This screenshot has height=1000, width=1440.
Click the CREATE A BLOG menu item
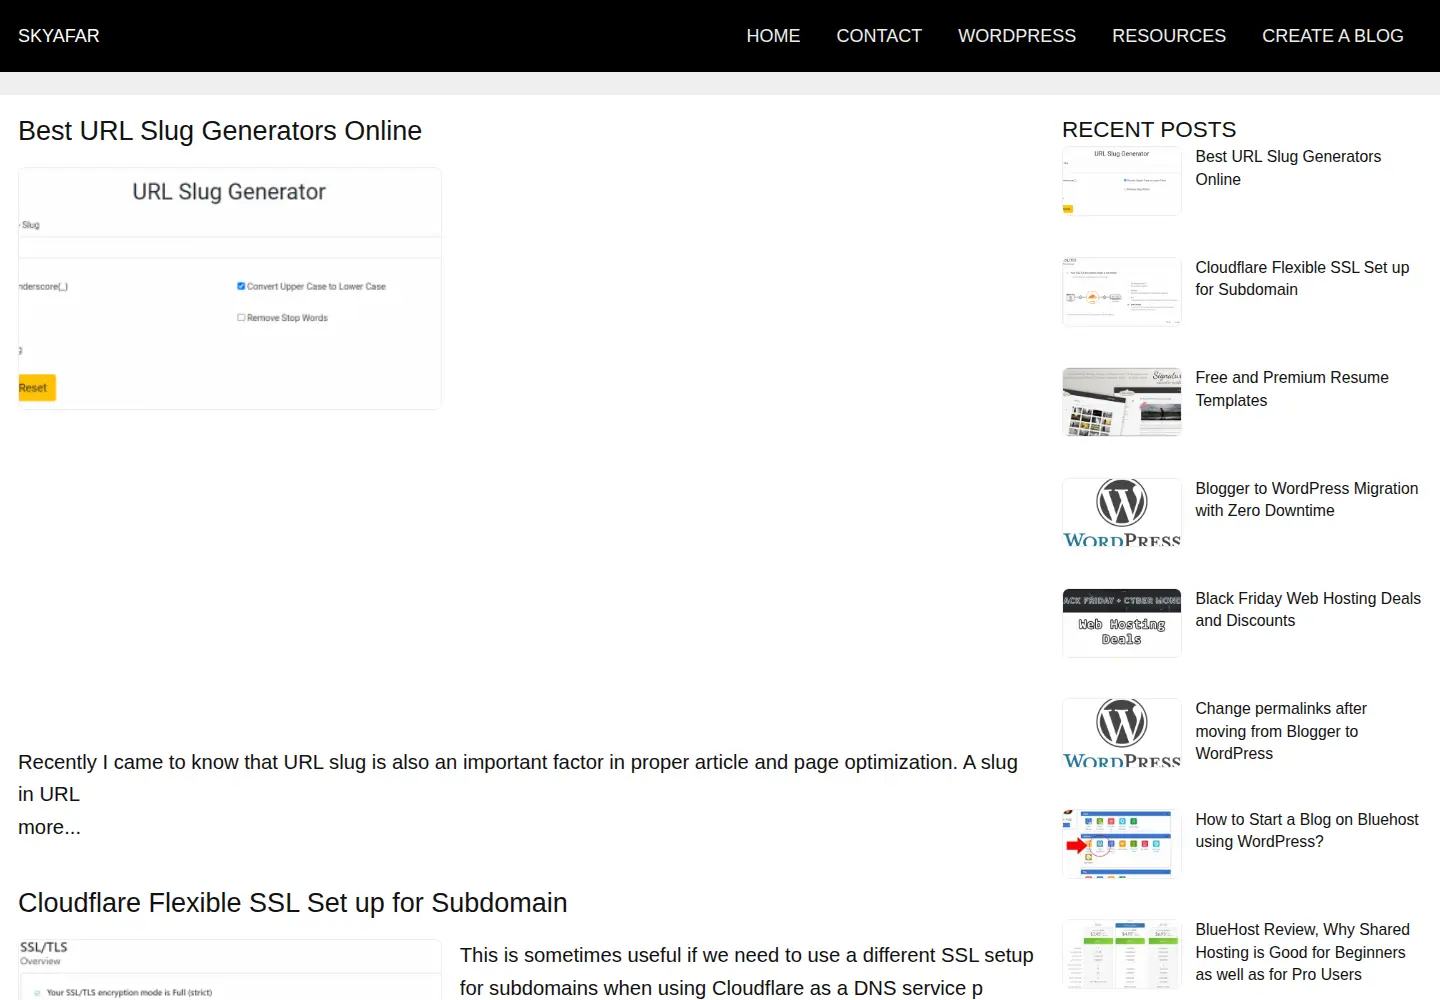tap(1333, 36)
